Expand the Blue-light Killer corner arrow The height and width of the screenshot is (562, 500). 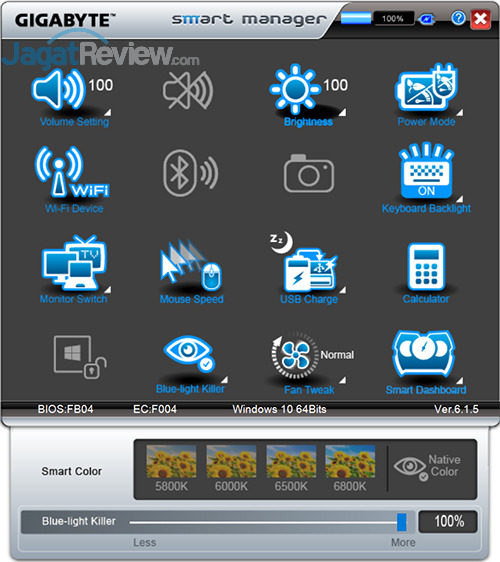(x=224, y=380)
